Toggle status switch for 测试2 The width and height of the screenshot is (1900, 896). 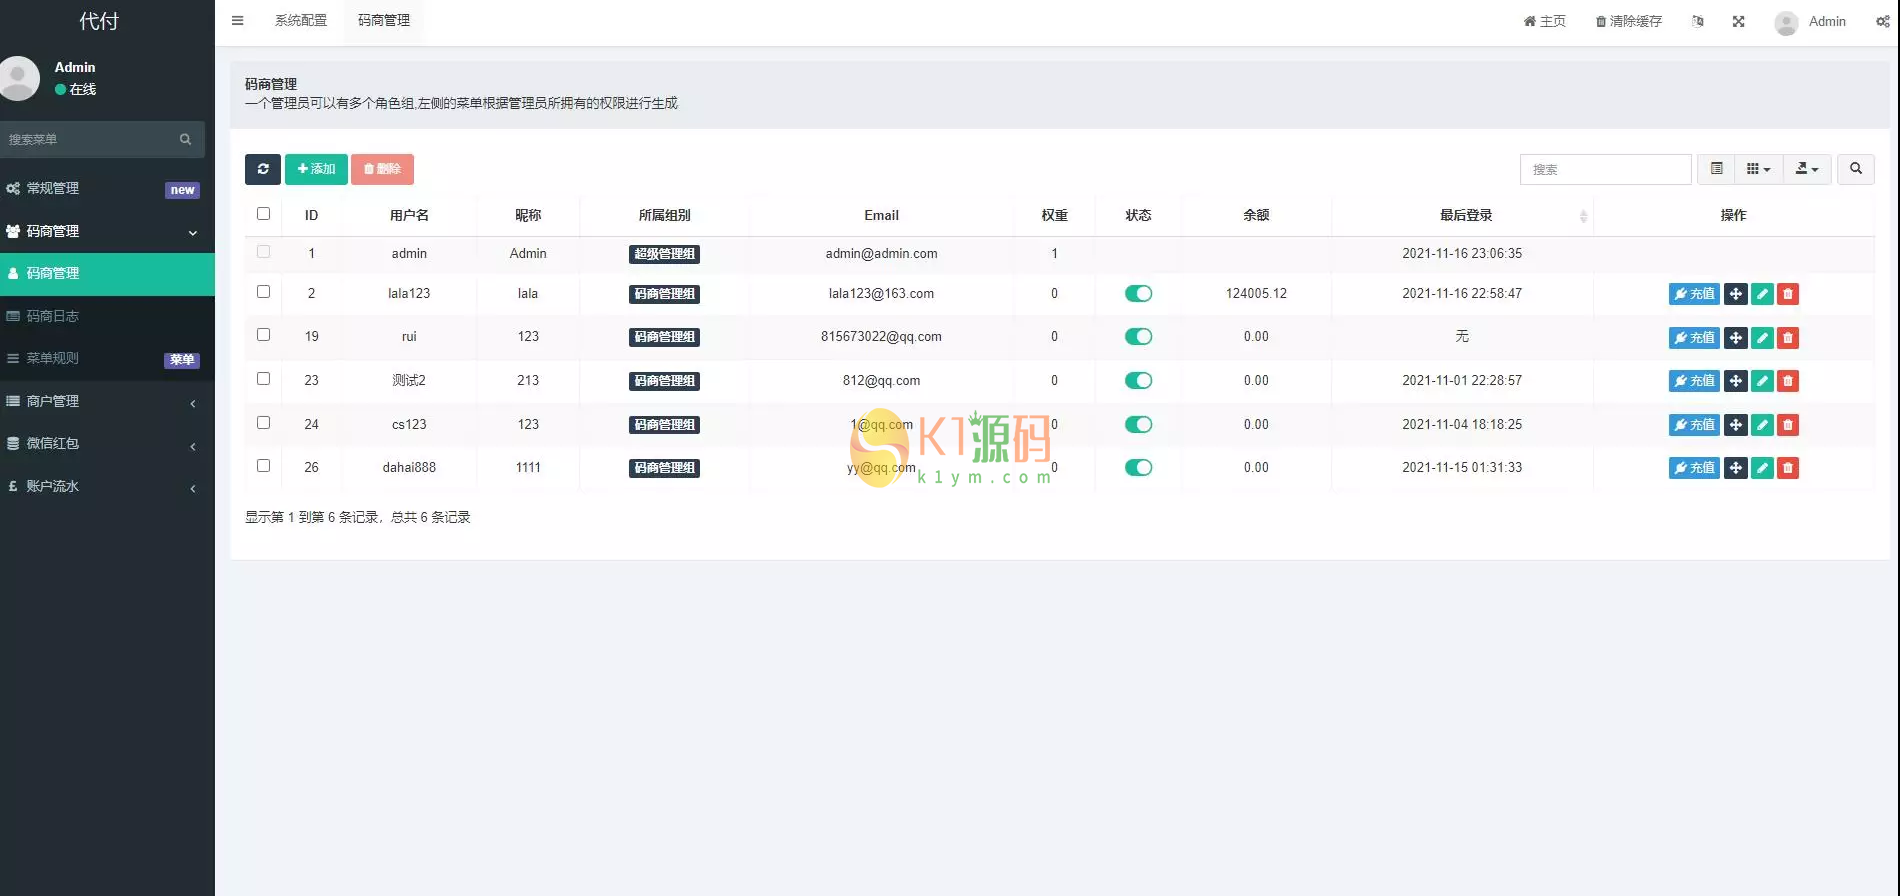[1138, 380]
